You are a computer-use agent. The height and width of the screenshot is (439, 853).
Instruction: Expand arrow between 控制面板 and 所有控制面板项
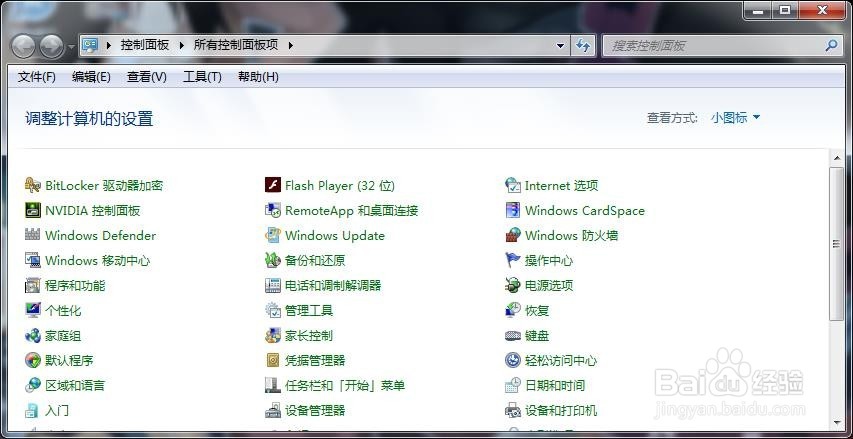[182, 46]
